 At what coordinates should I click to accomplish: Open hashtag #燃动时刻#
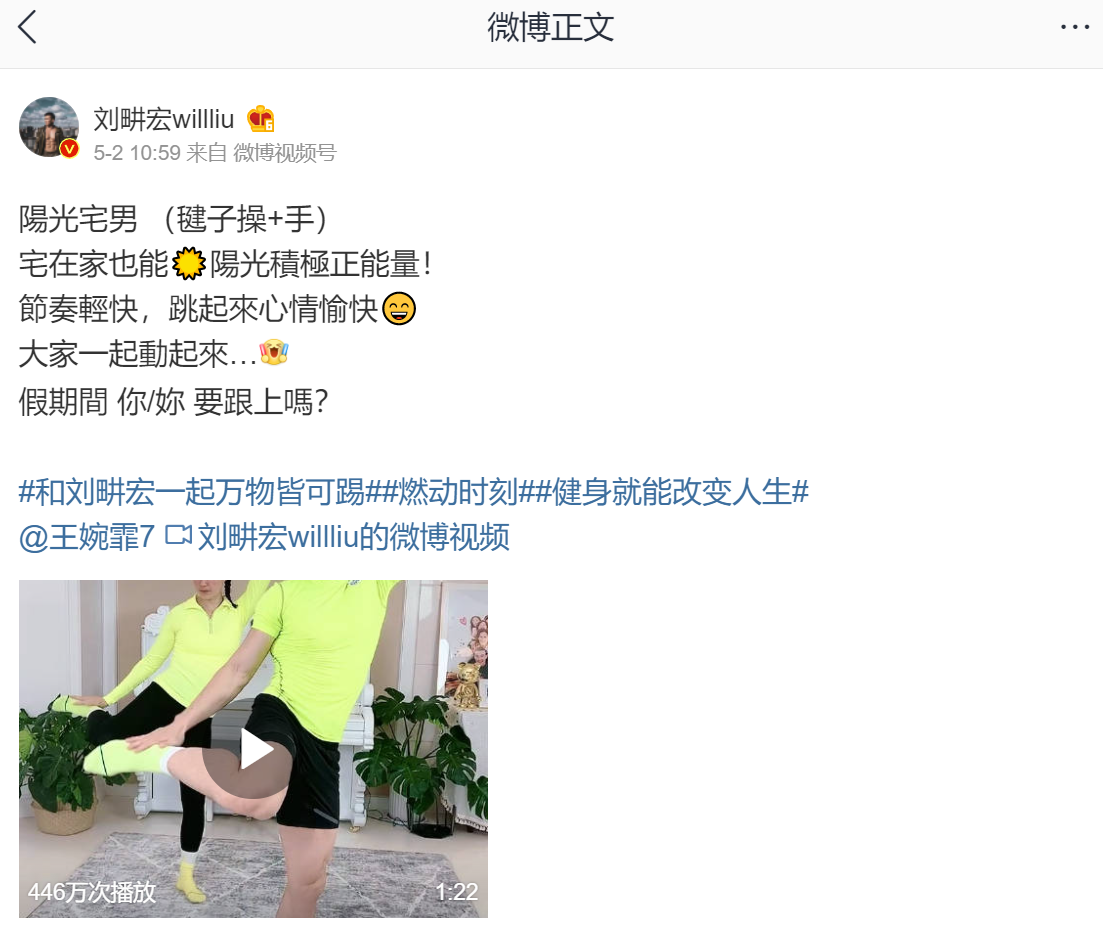tap(459, 492)
